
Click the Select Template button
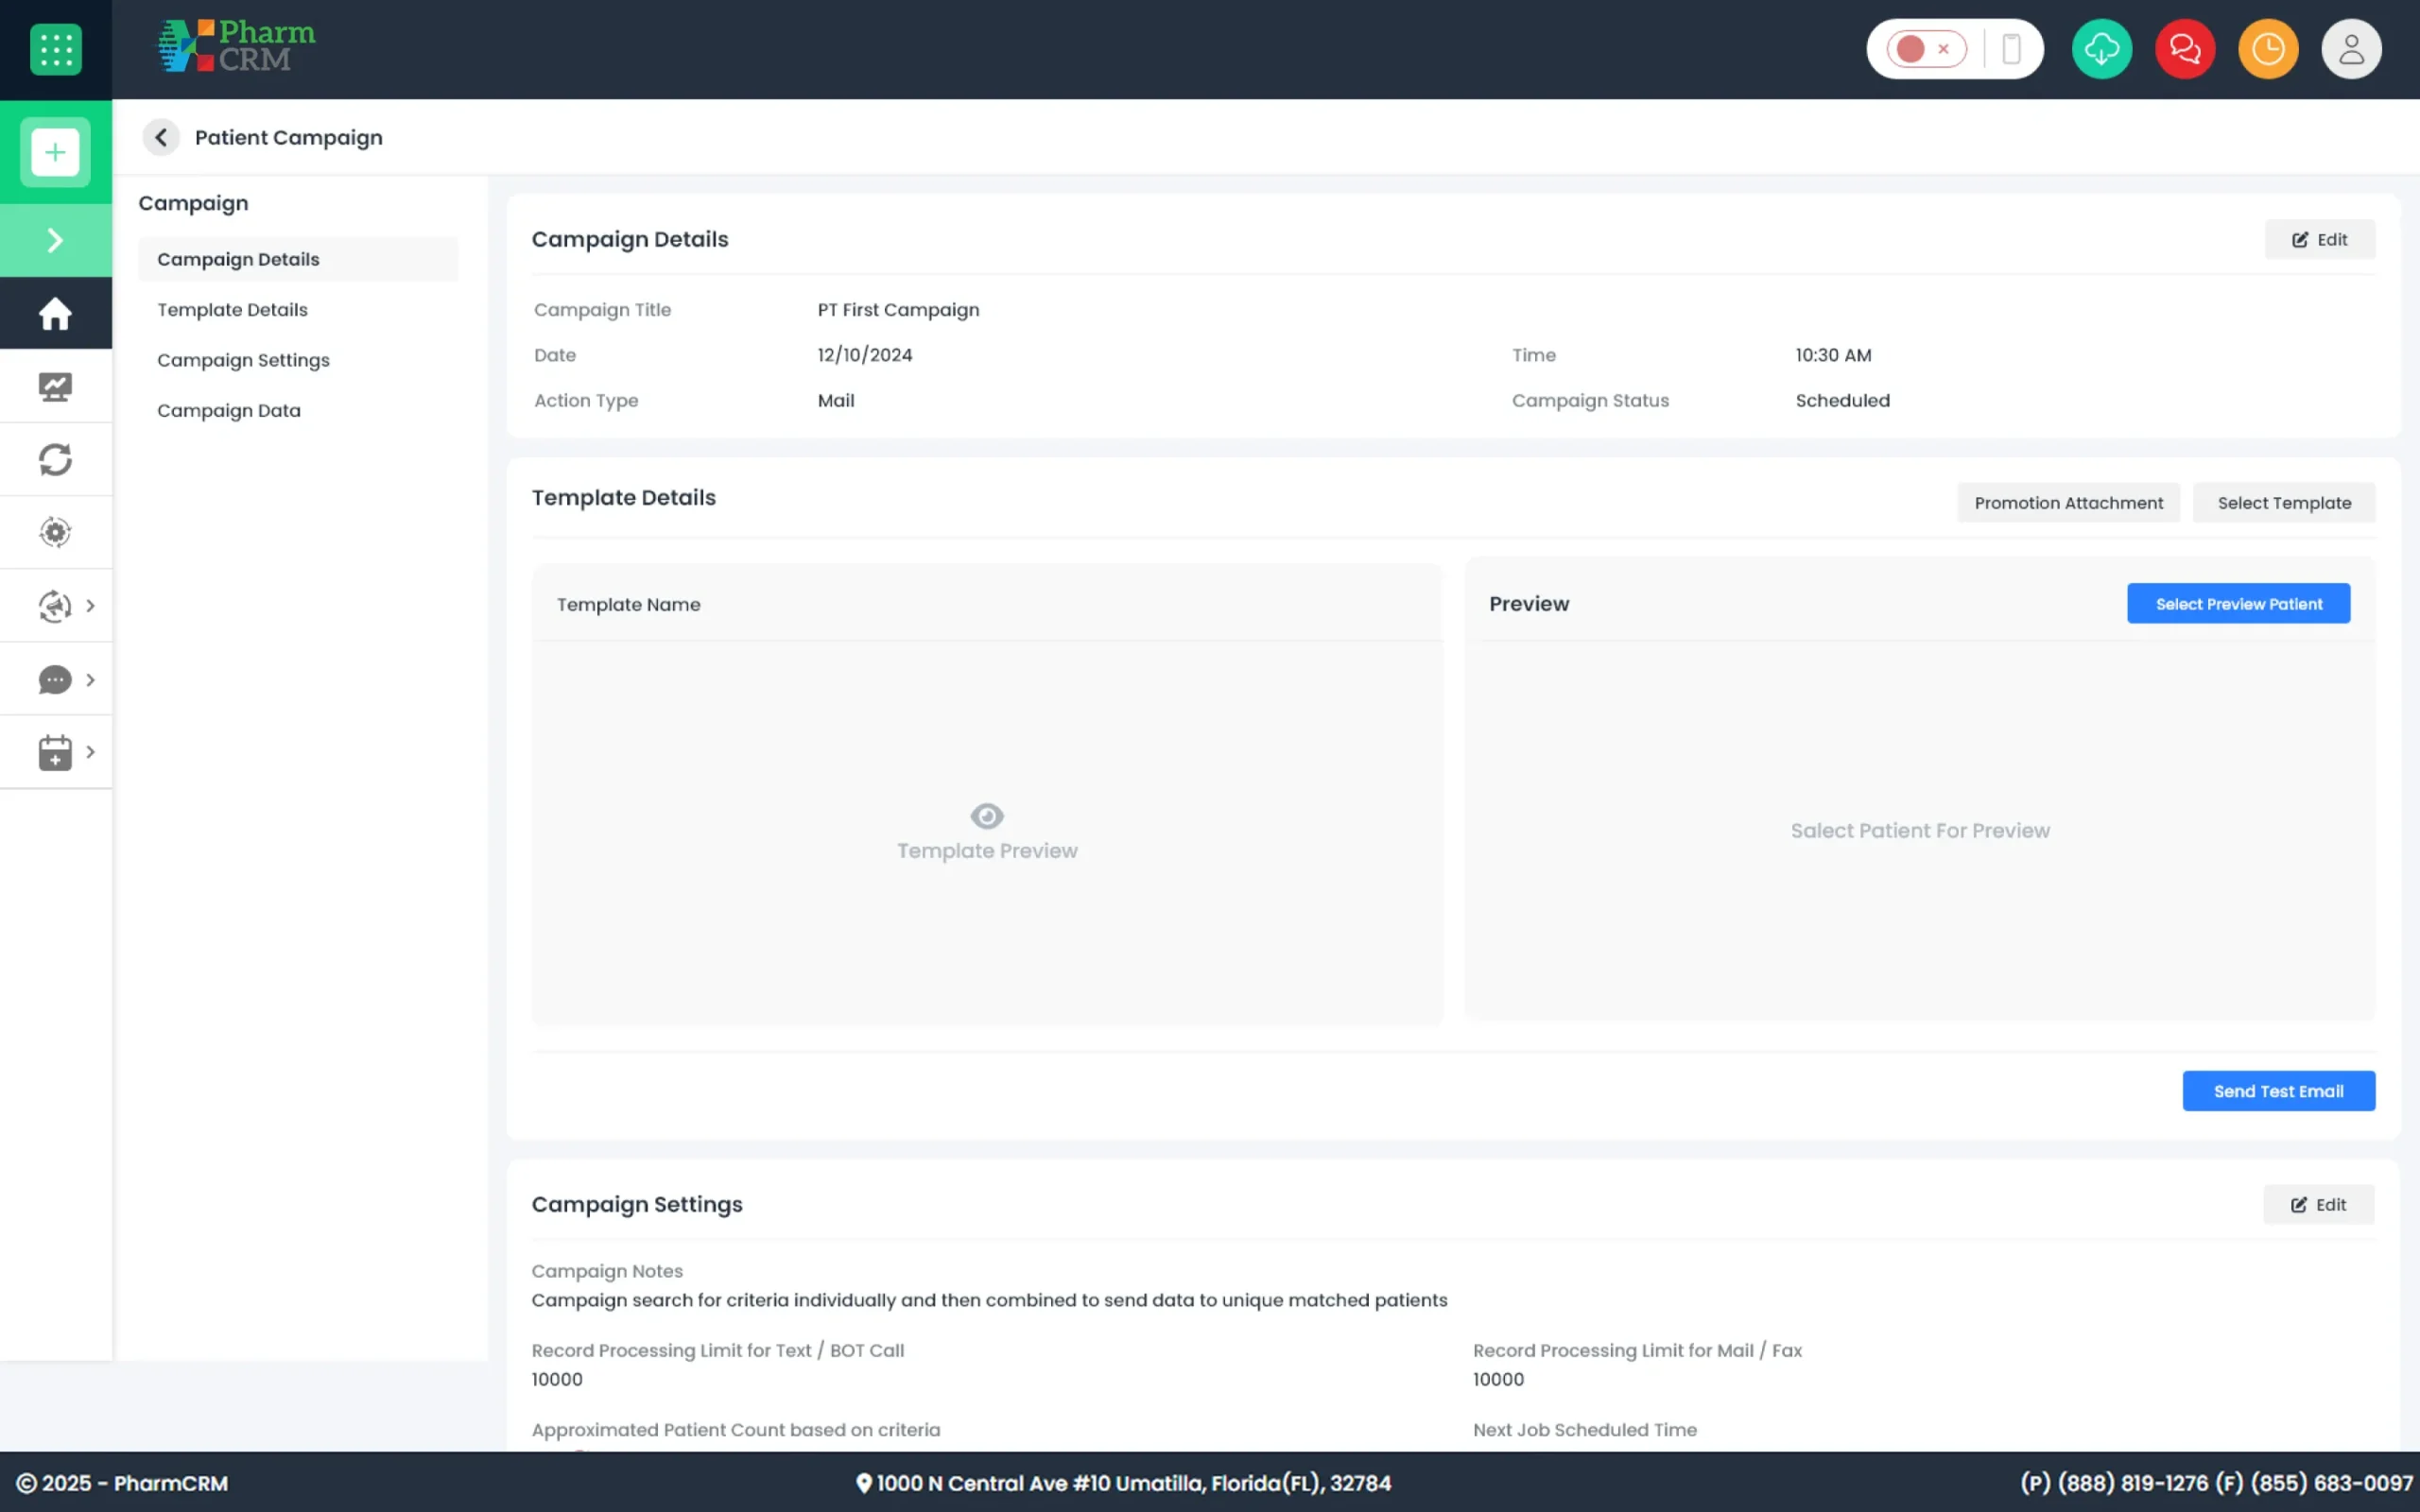(2284, 503)
